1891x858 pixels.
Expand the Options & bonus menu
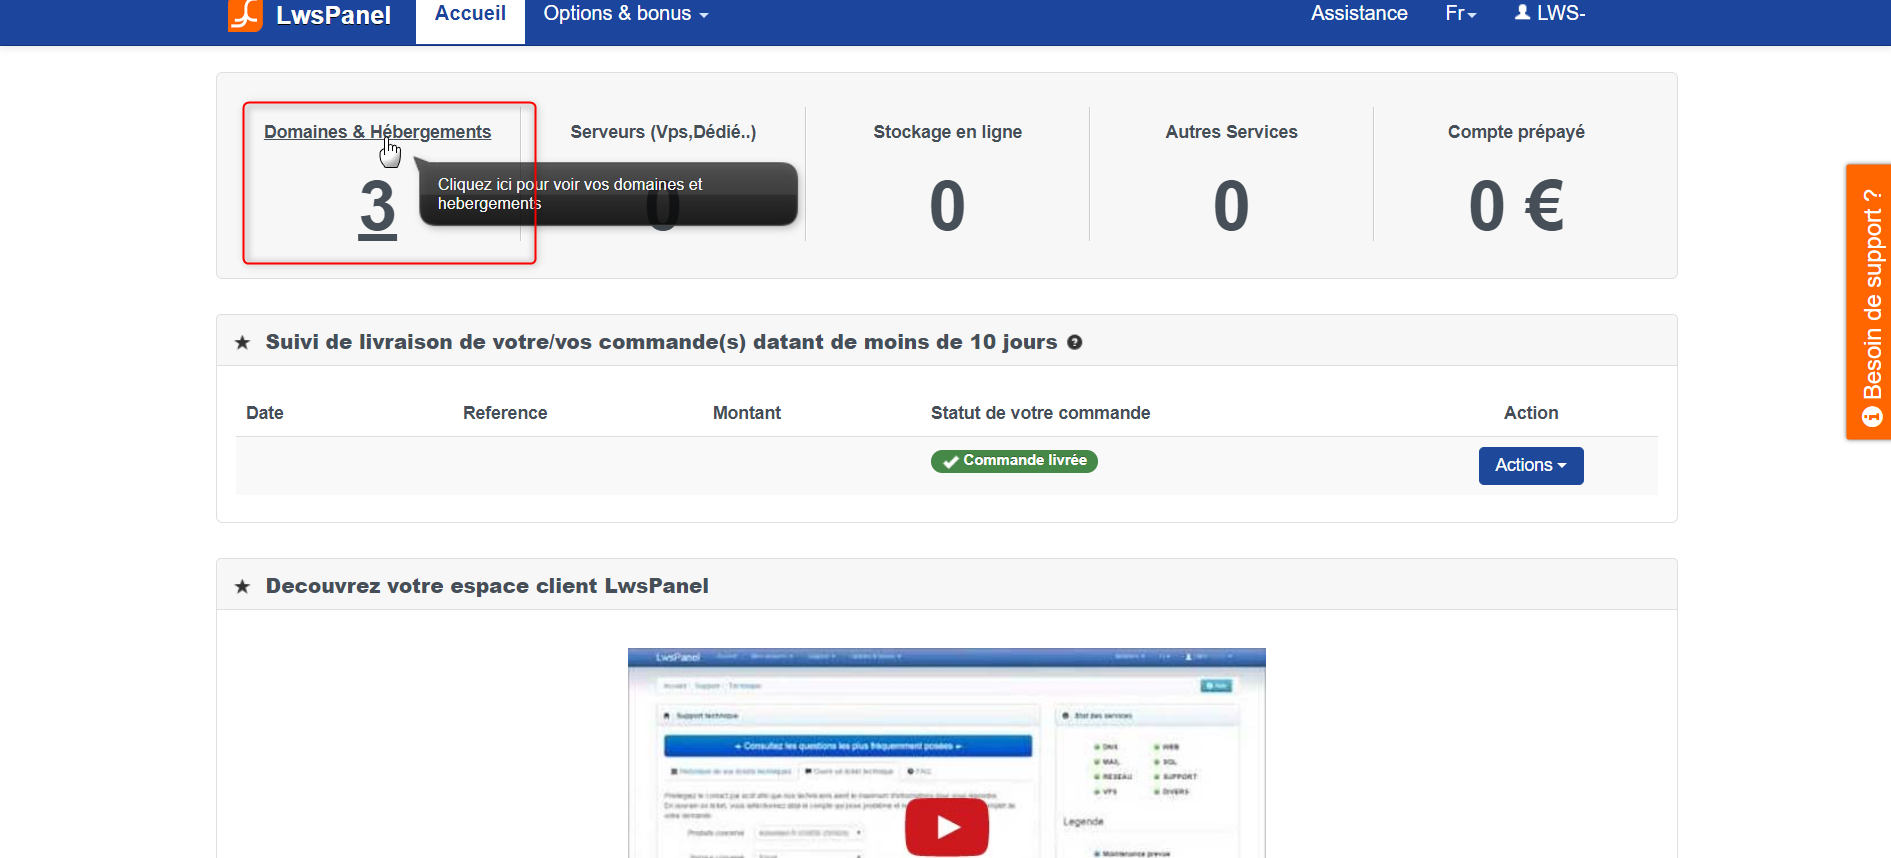[x=626, y=14]
